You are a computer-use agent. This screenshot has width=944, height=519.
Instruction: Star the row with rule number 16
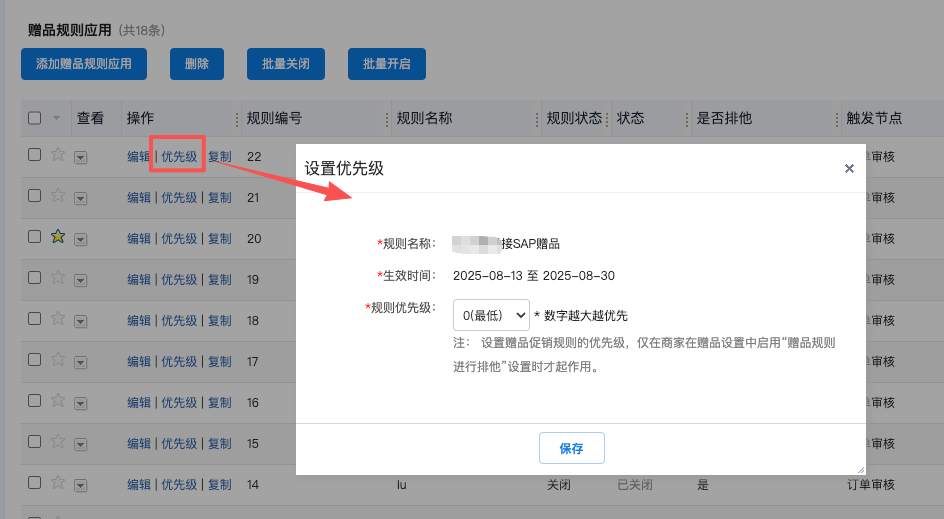(x=58, y=401)
